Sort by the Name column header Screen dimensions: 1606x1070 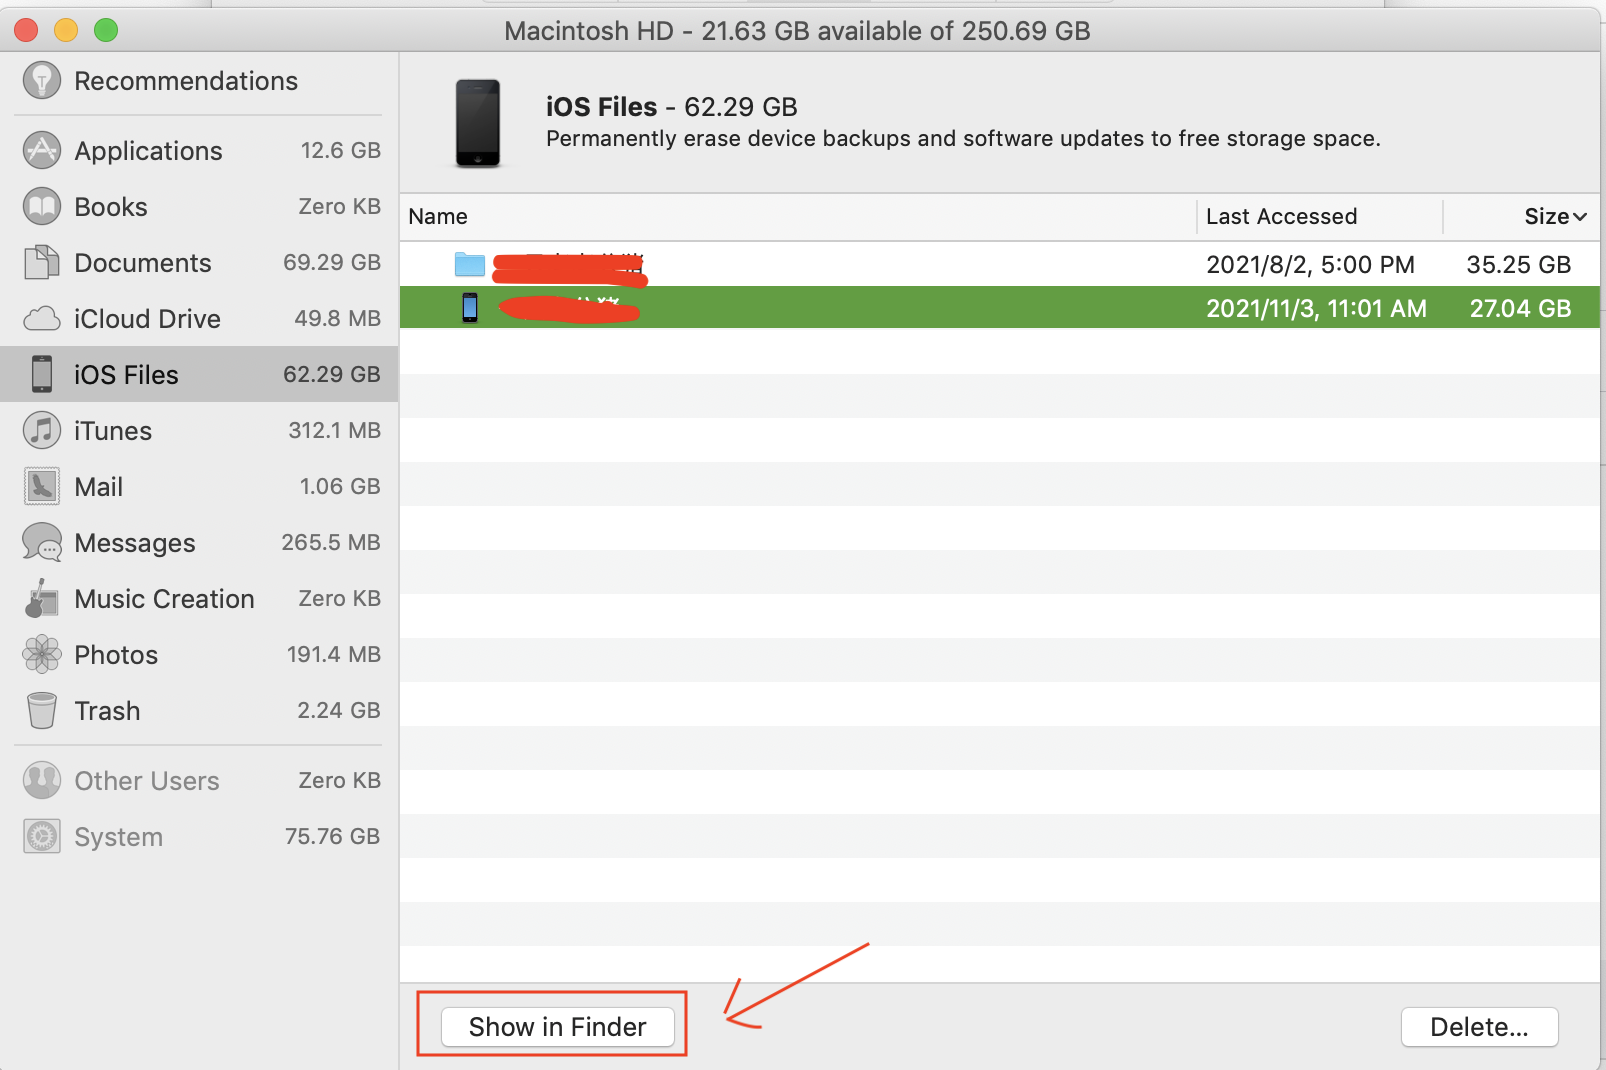pos(438,216)
